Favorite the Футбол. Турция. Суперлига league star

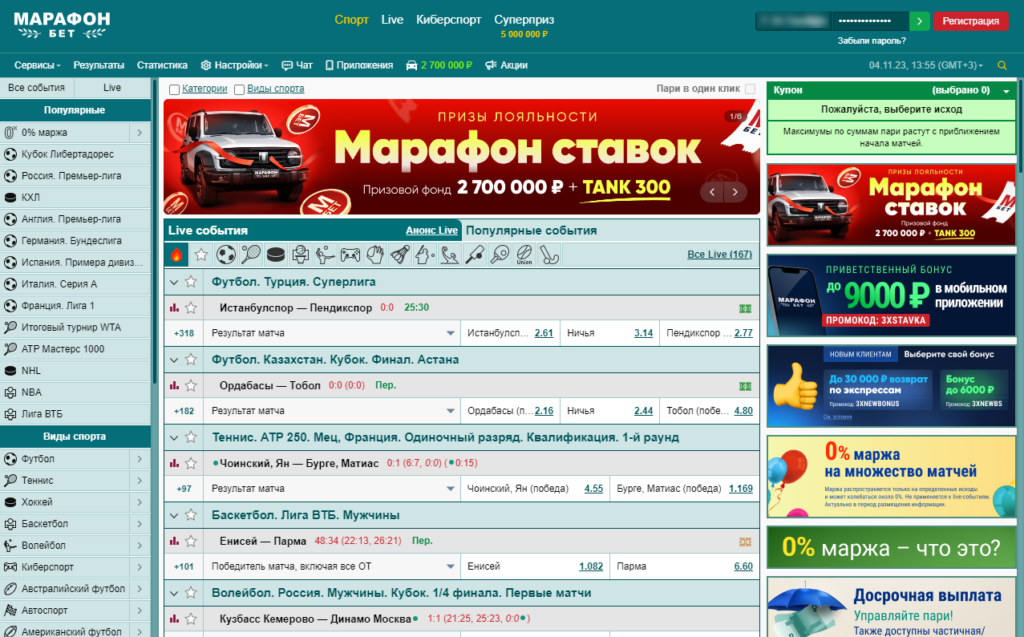[x=191, y=282]
